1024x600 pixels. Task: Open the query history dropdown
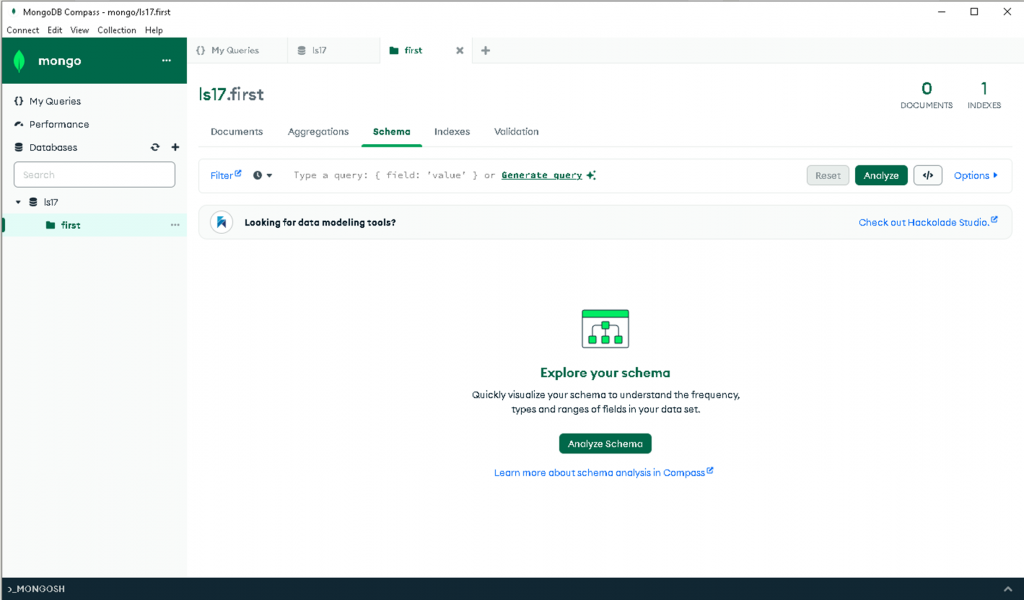263,175
